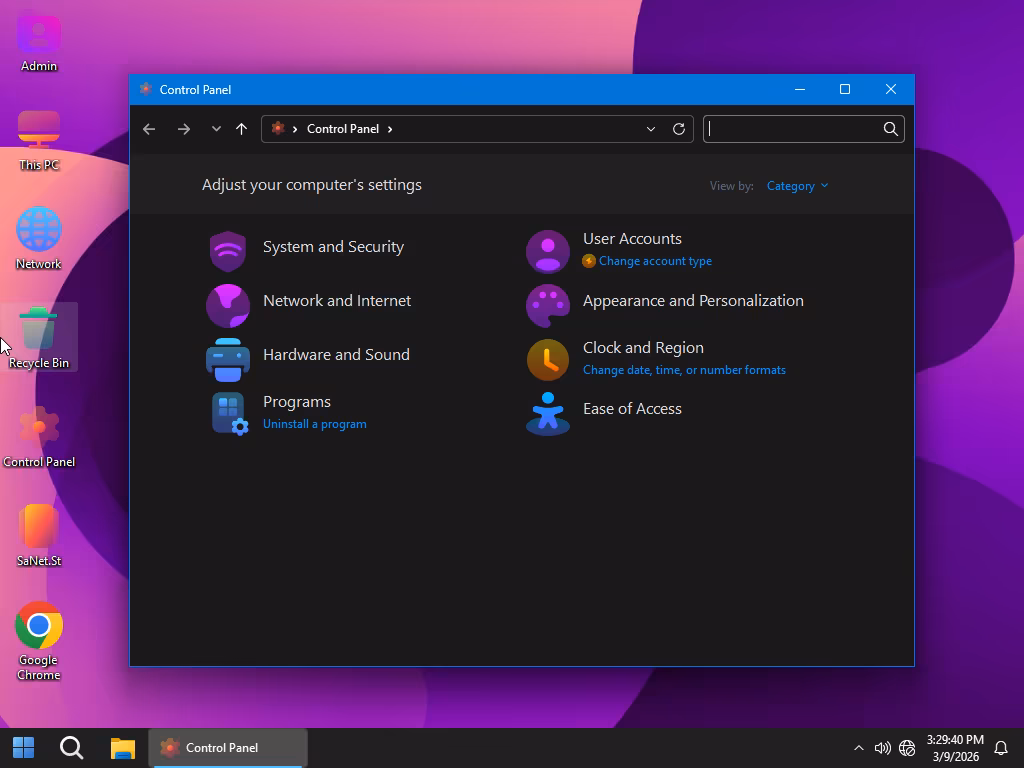Viewport: 1024px width, 768px height.
Task: Expand the View by Category dropdown
Action: click(797, 186)
